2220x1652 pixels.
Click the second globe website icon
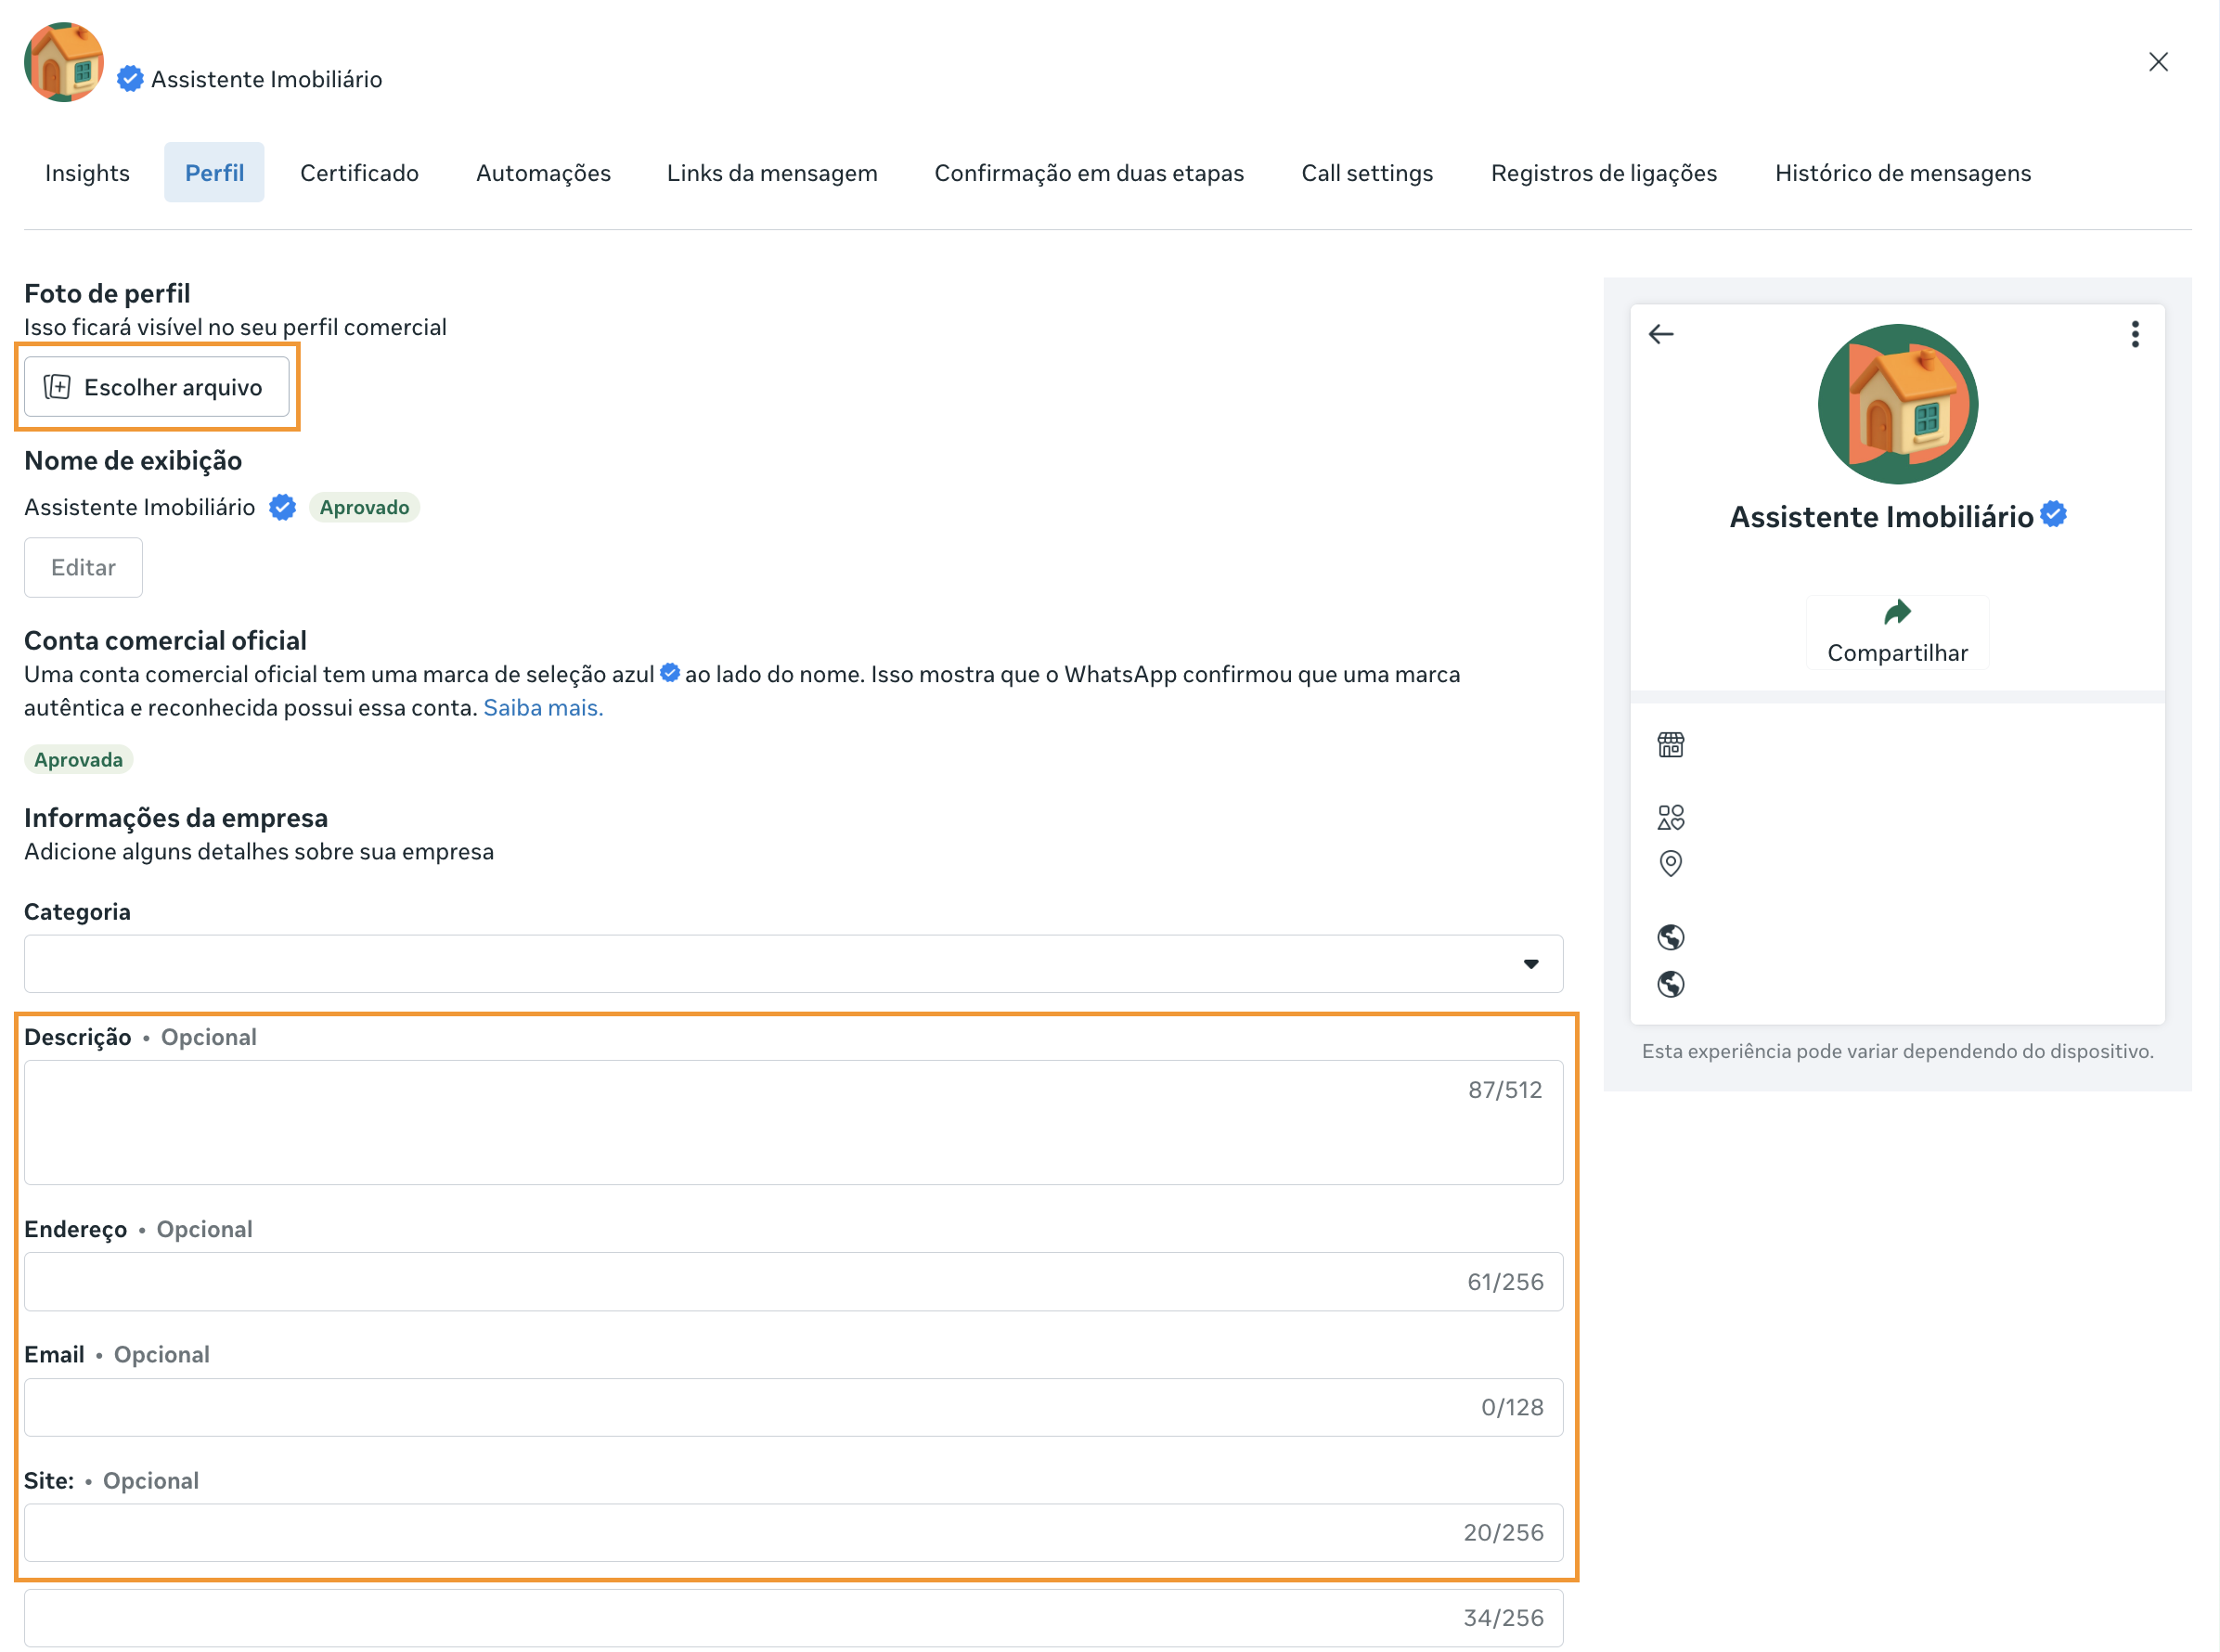coord(1670,985)
